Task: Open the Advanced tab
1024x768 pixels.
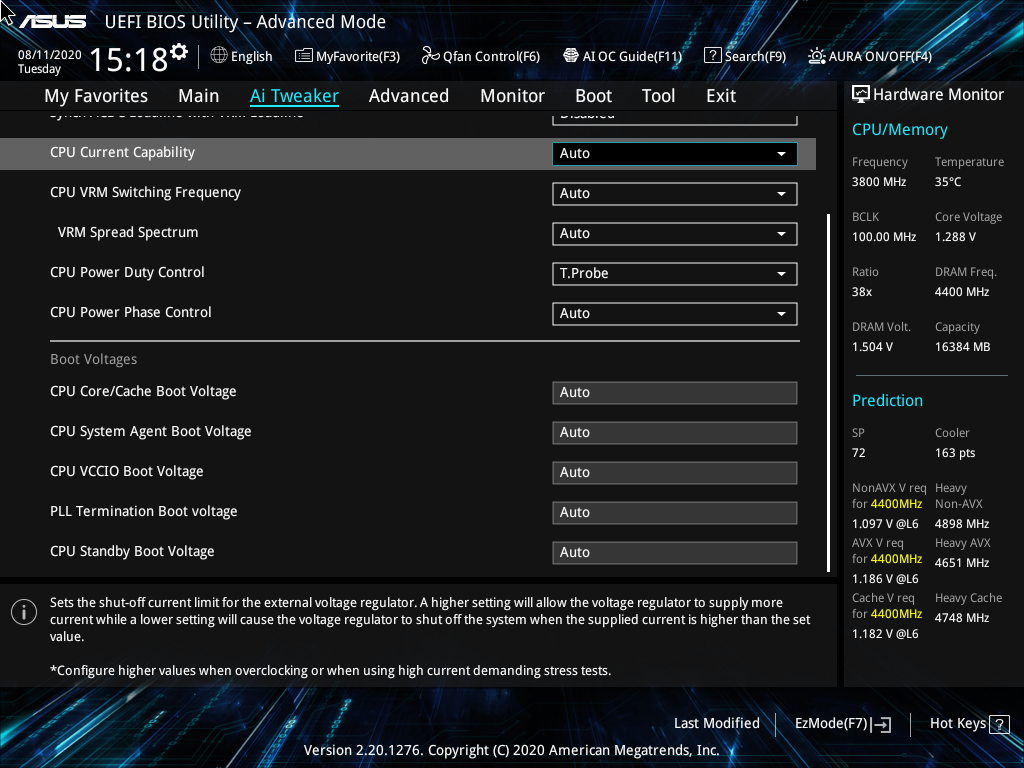Action: click(x=409, y=96)
